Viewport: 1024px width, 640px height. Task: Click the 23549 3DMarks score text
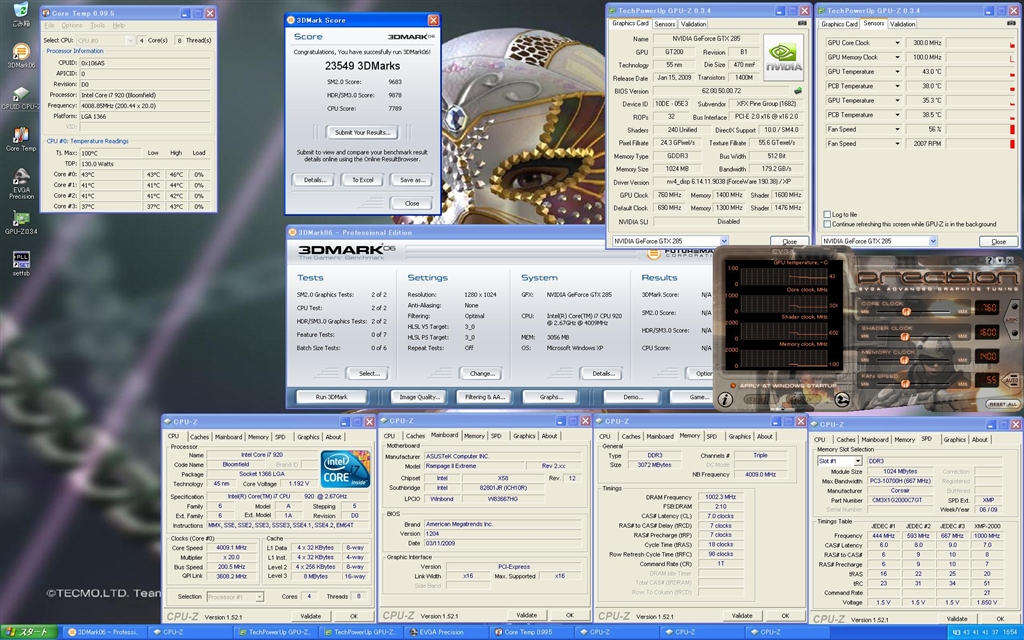(362, 66)
